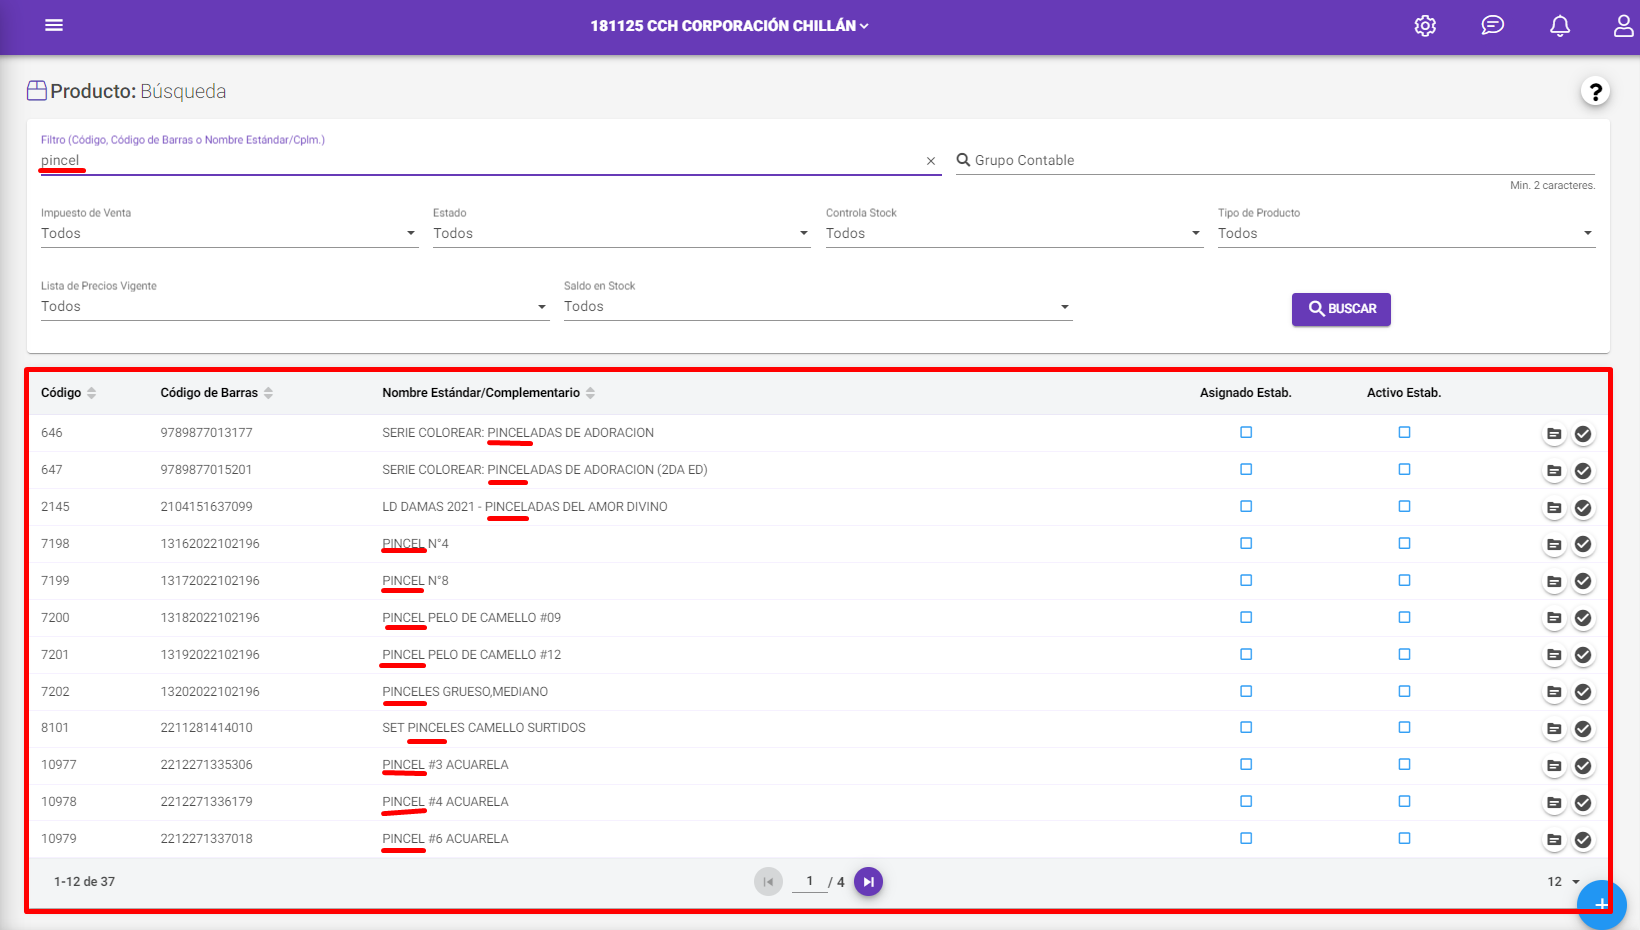Click PINCEL #6 ACUARELA product name
The height and width of the screenshot is (930, 1640).
(x=445, y=839)
